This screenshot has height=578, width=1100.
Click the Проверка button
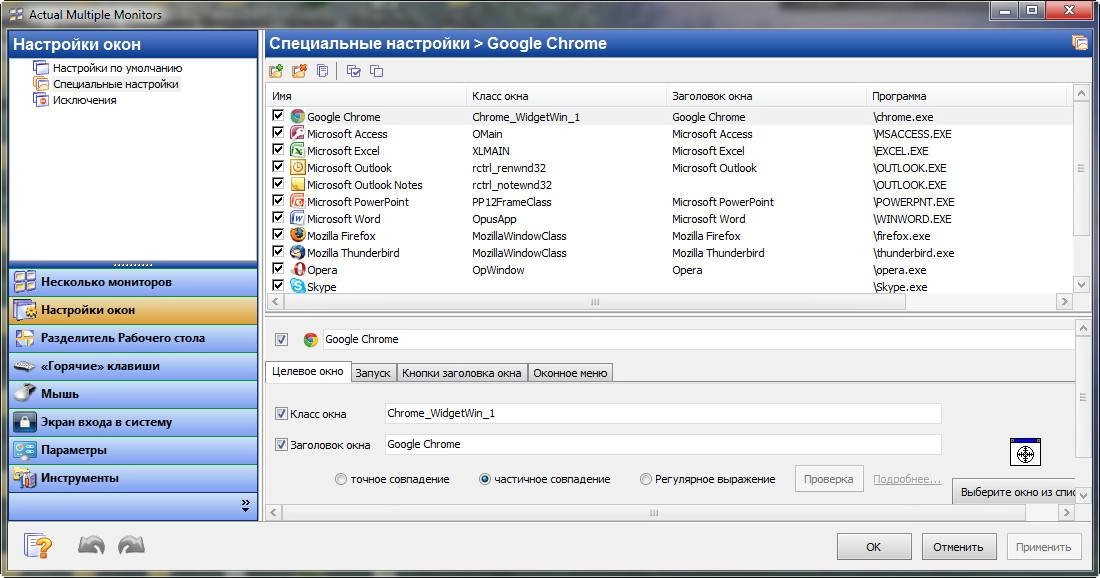pos(829,479)
